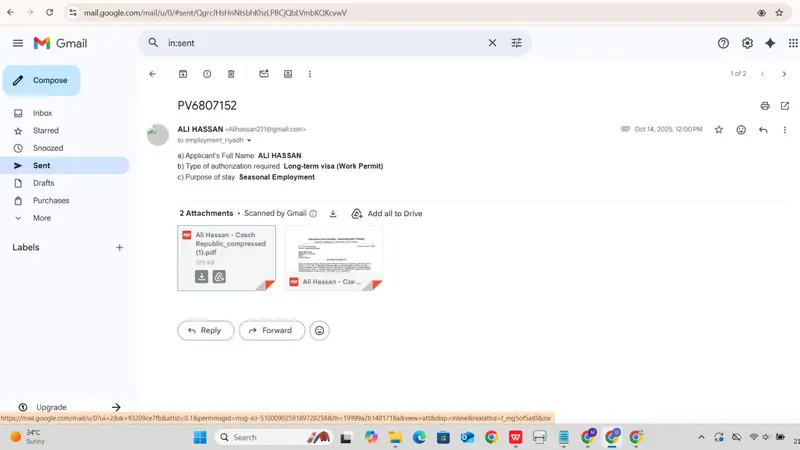This screenshot has width=800, height=450.
Task: Click the sender avatar picture
Action: pos(158,135)
